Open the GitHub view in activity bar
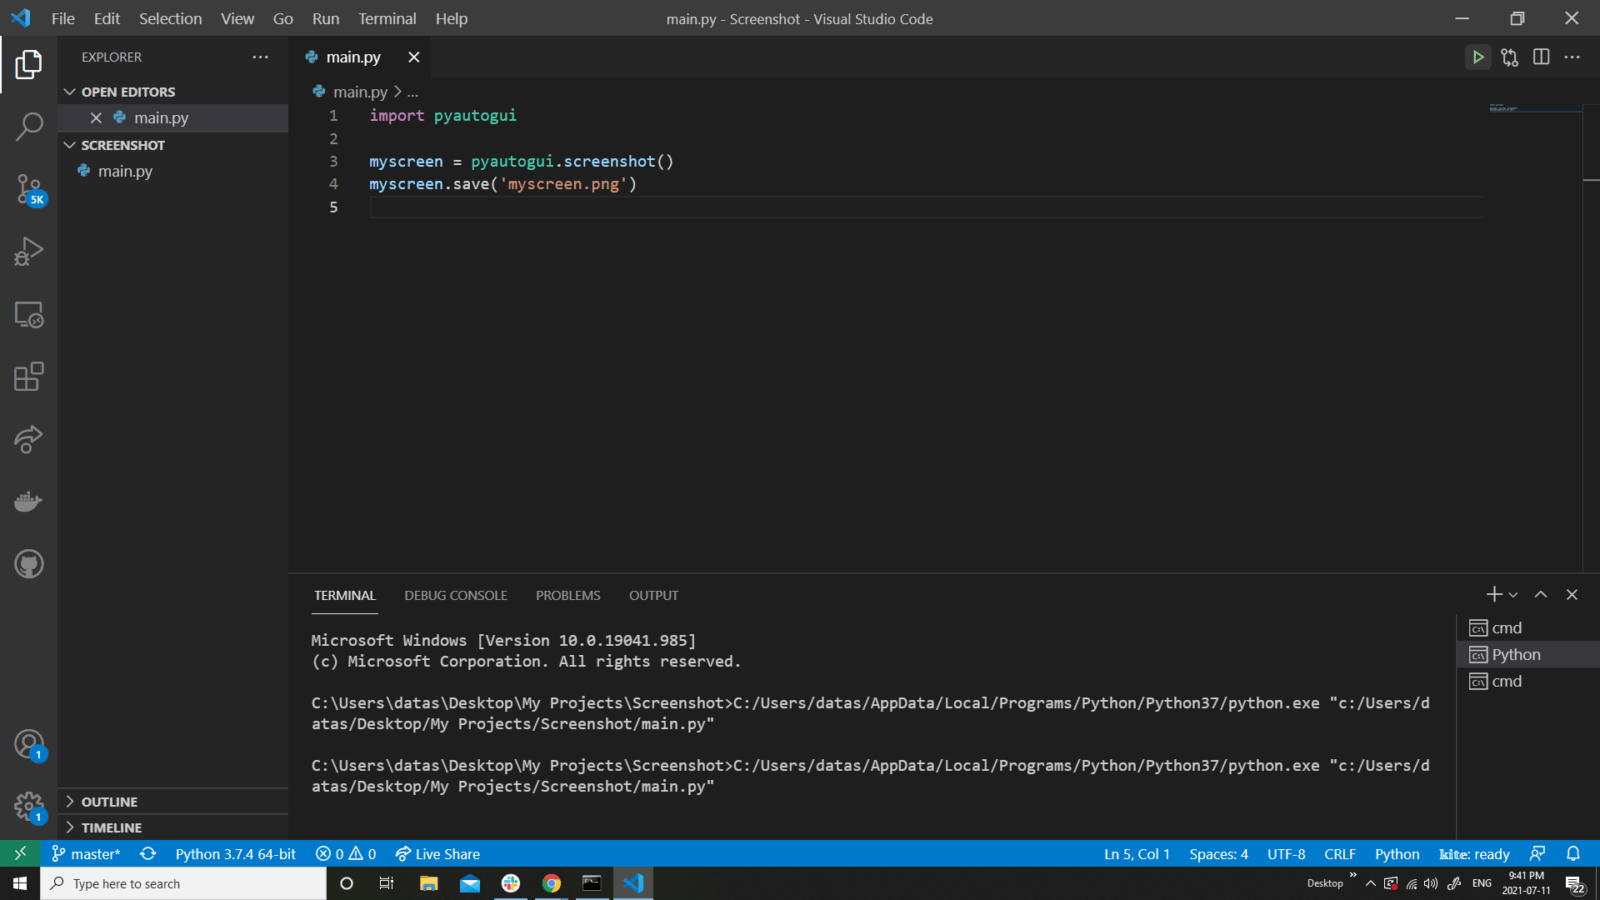1600x900 pixels. coord(28,564)
